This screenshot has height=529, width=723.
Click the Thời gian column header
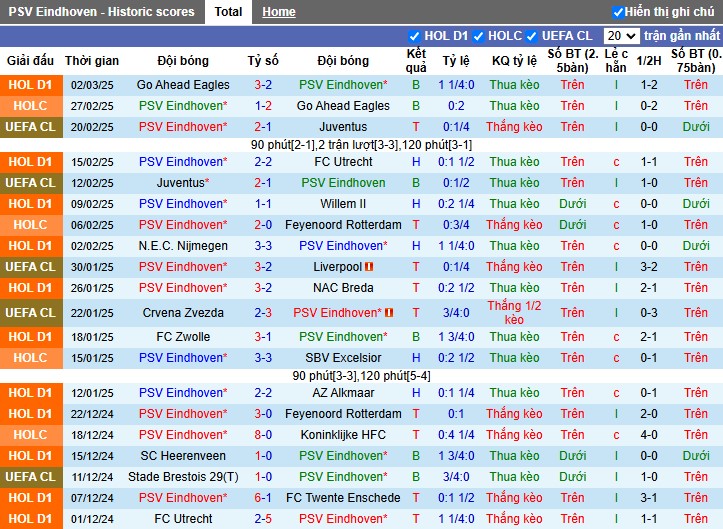92,60
